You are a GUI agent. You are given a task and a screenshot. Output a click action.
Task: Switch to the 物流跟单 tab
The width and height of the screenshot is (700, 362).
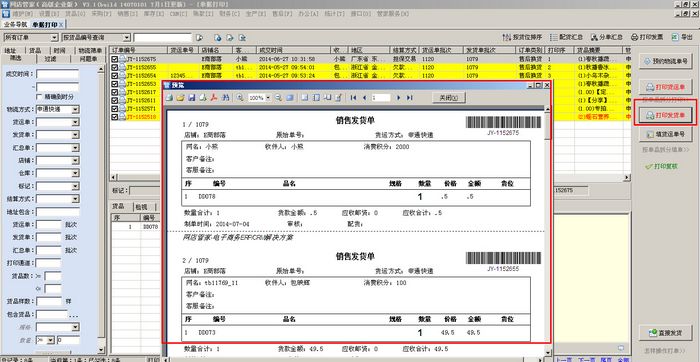(x=90, y=50)
